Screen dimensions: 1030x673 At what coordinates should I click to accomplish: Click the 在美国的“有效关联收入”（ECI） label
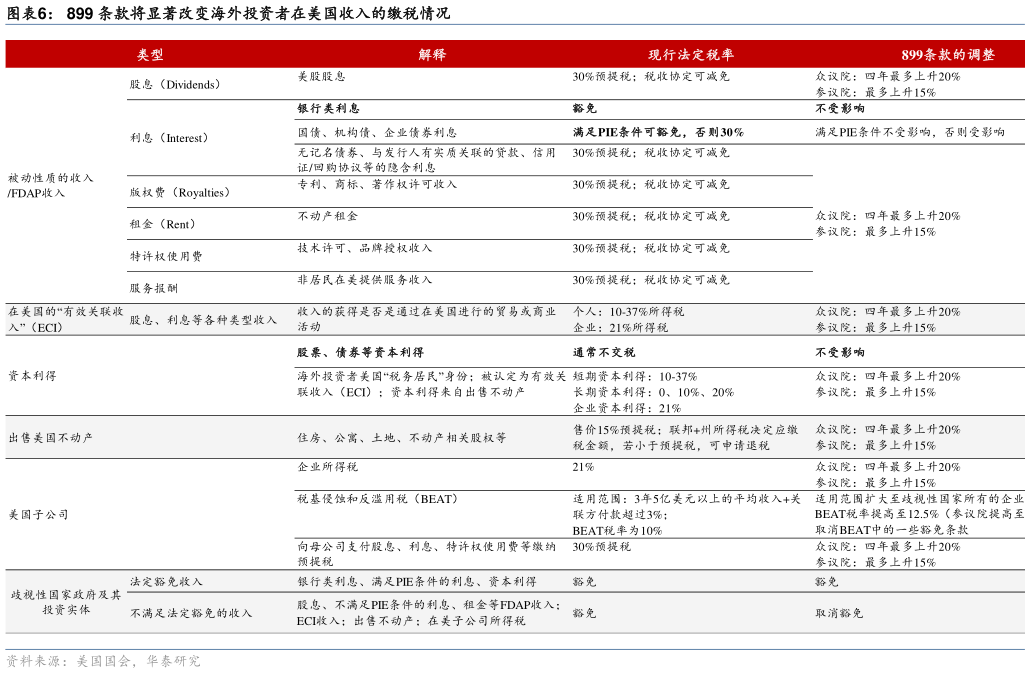point(58,319)
